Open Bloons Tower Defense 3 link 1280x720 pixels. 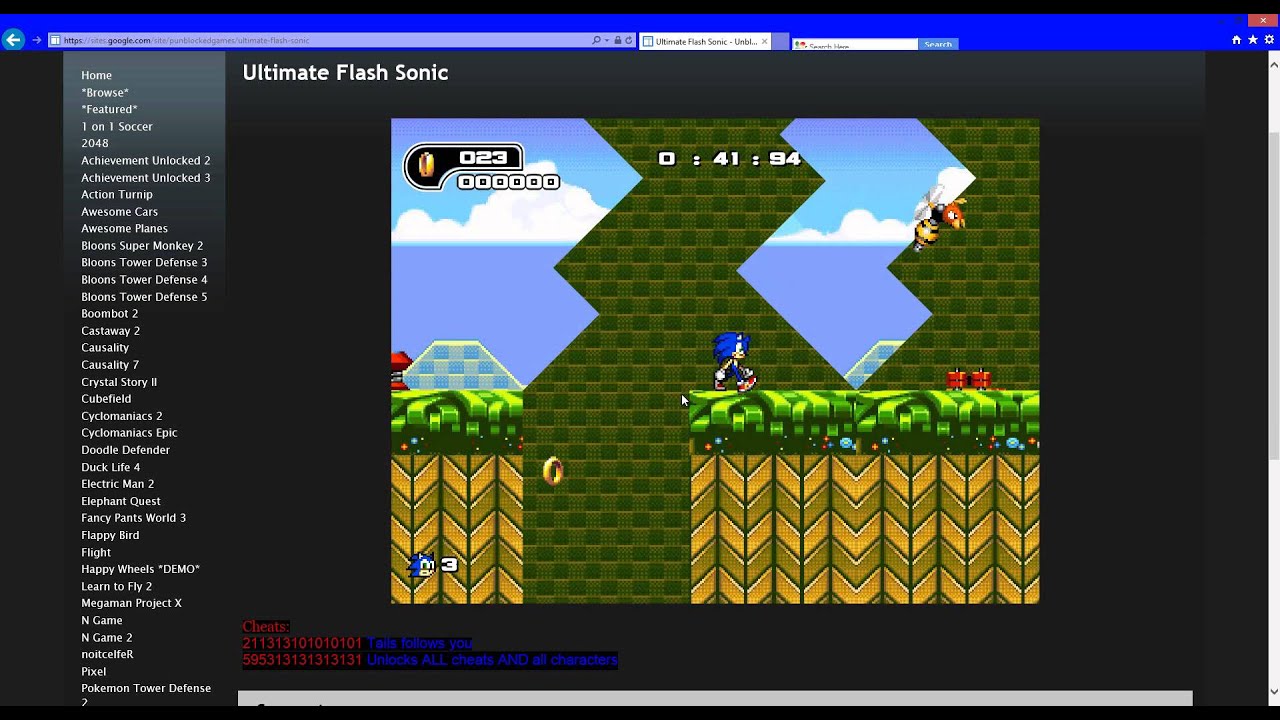[144, 262]
